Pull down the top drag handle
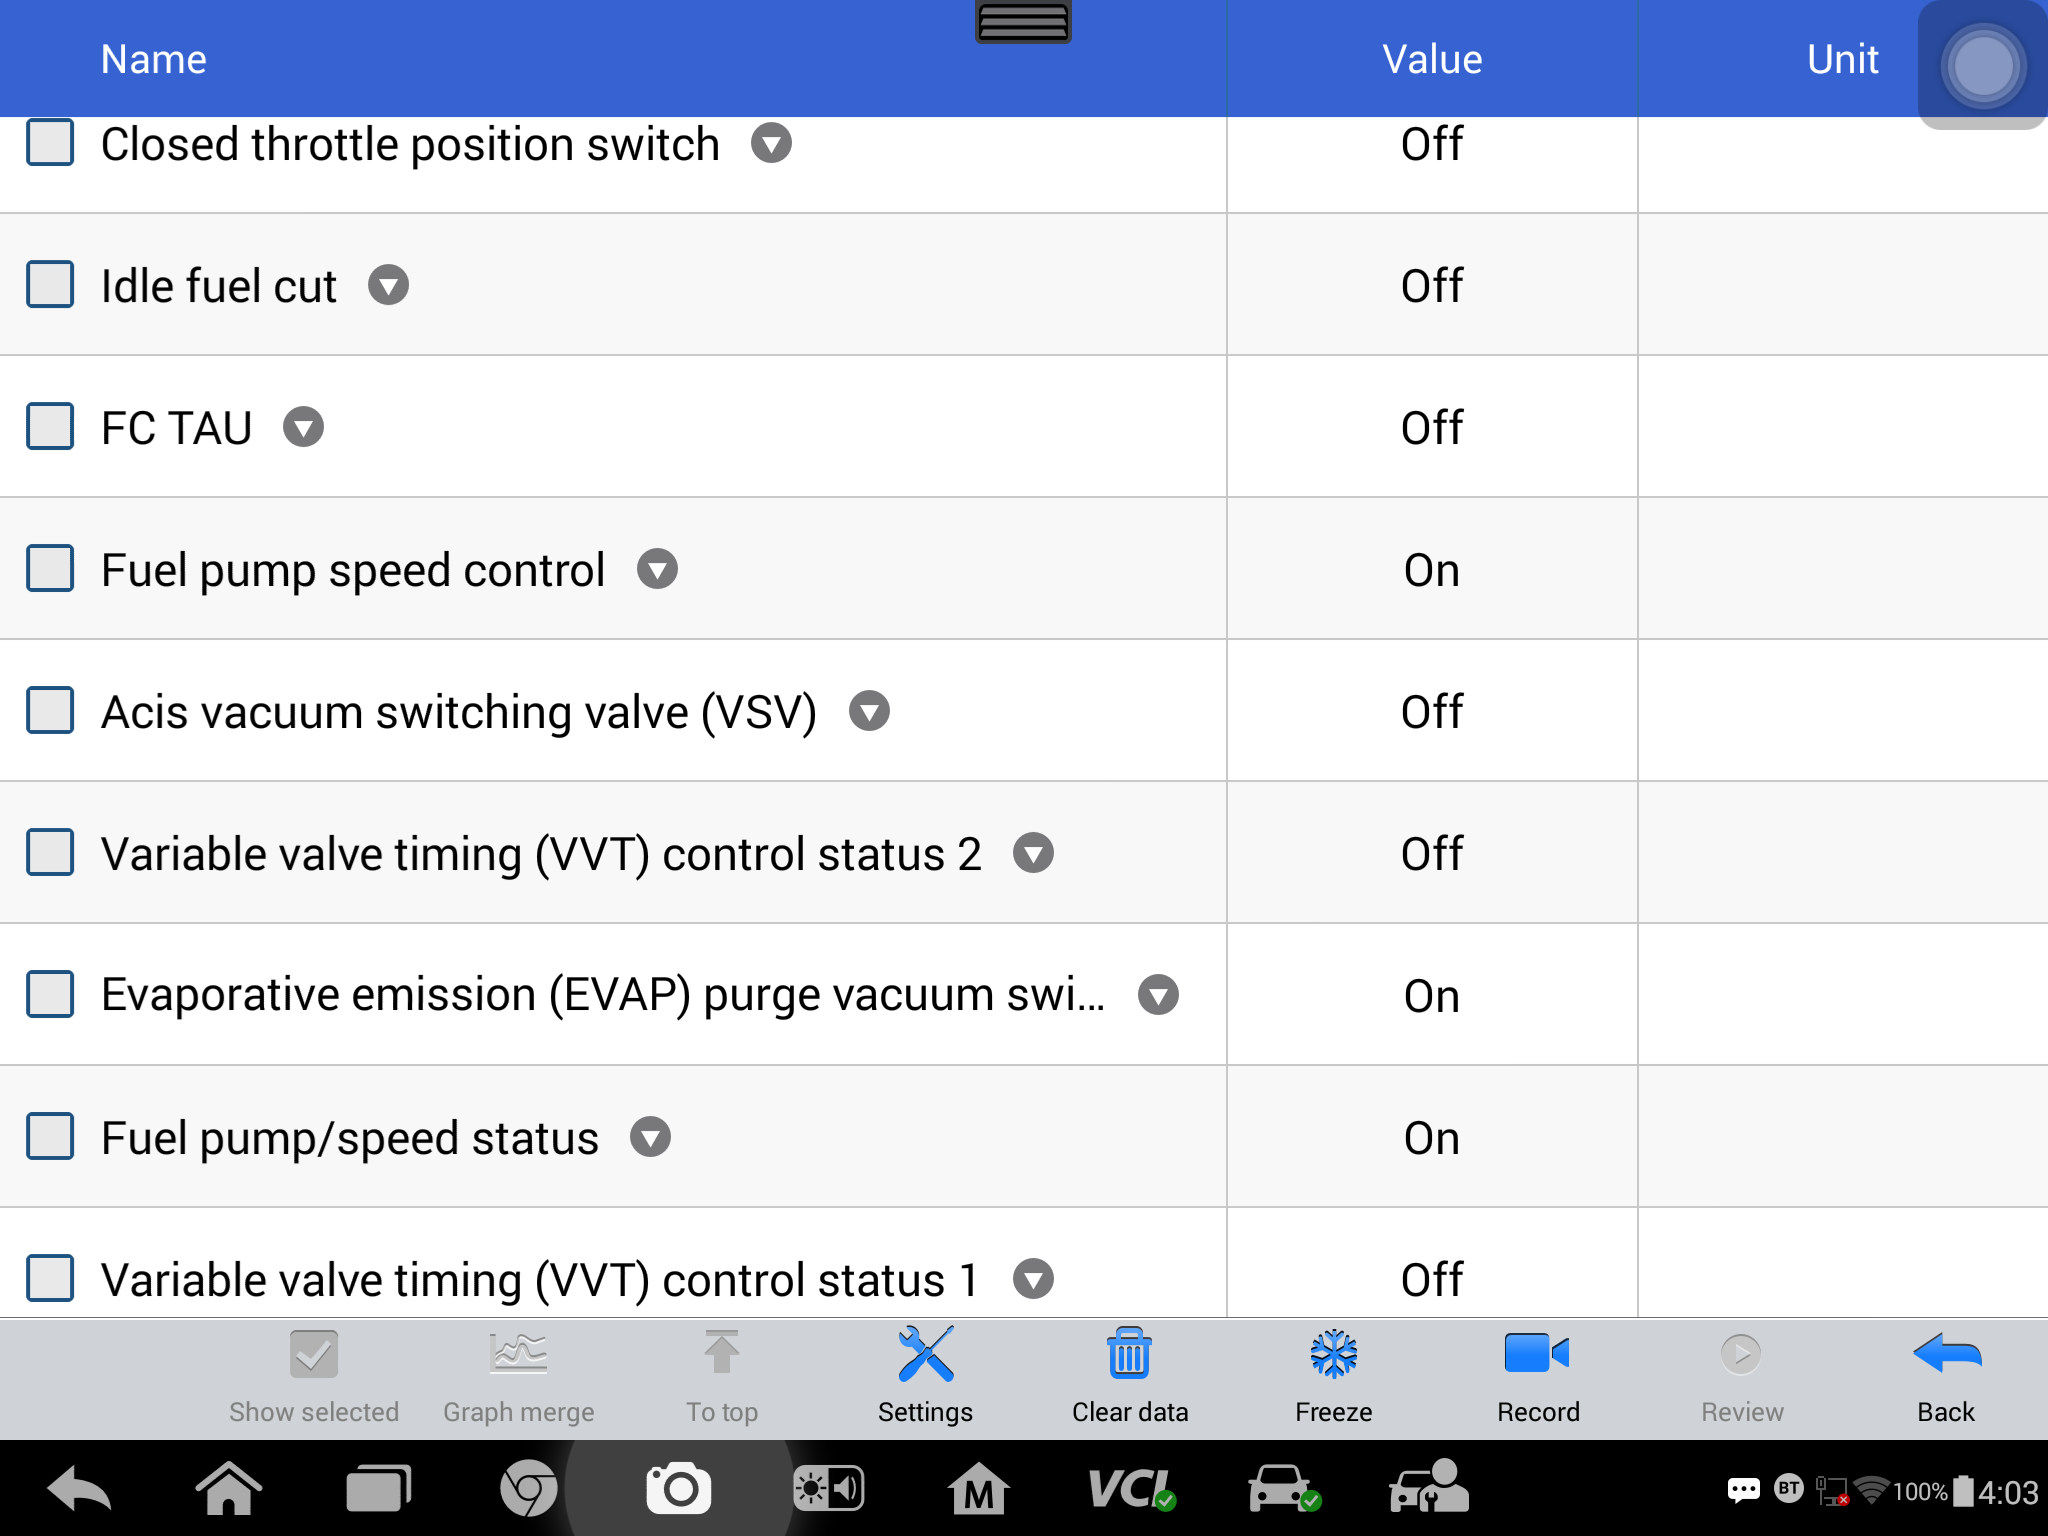This screenshot has width=2048, height=1536. point(1023,22)
